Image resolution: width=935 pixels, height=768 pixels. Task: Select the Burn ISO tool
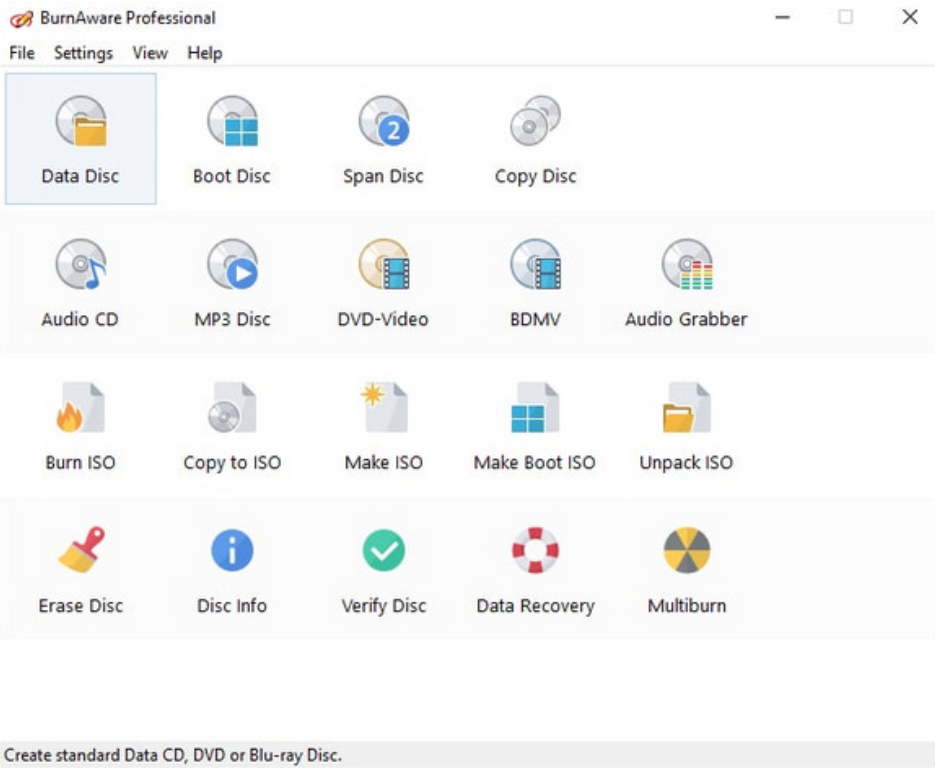[x=81, y=426]
